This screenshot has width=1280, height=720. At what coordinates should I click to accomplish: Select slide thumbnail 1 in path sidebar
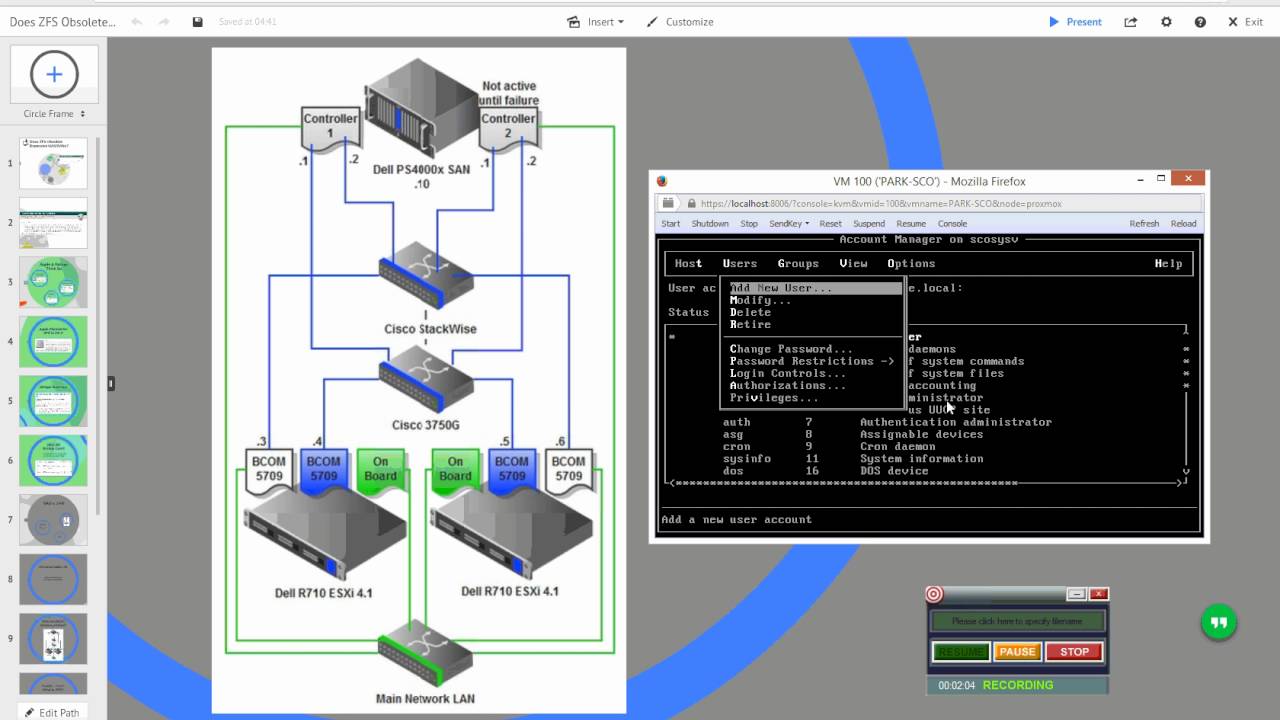tap(53, 163)
